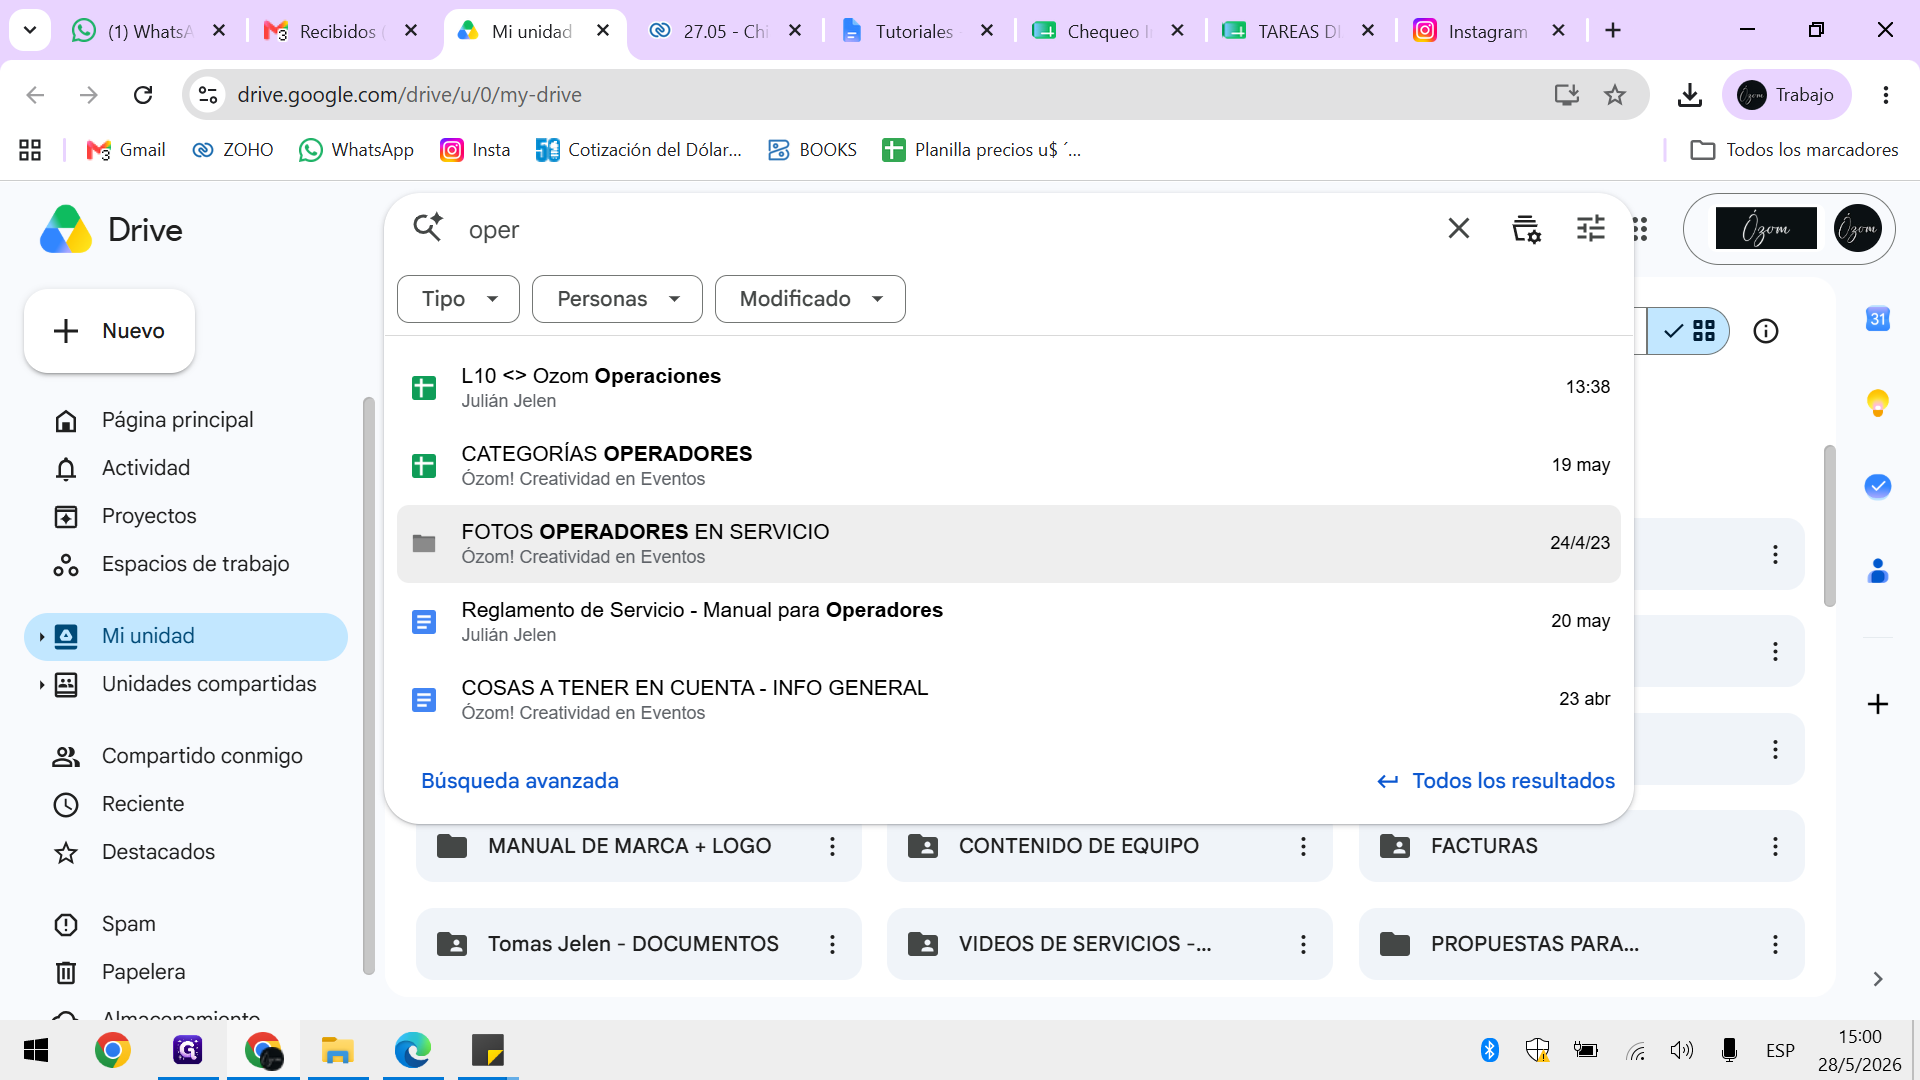1920x1080 pixels.
Task: Open more options for PROPUESTAS PARA folder
Action: tap(1775, 944)
